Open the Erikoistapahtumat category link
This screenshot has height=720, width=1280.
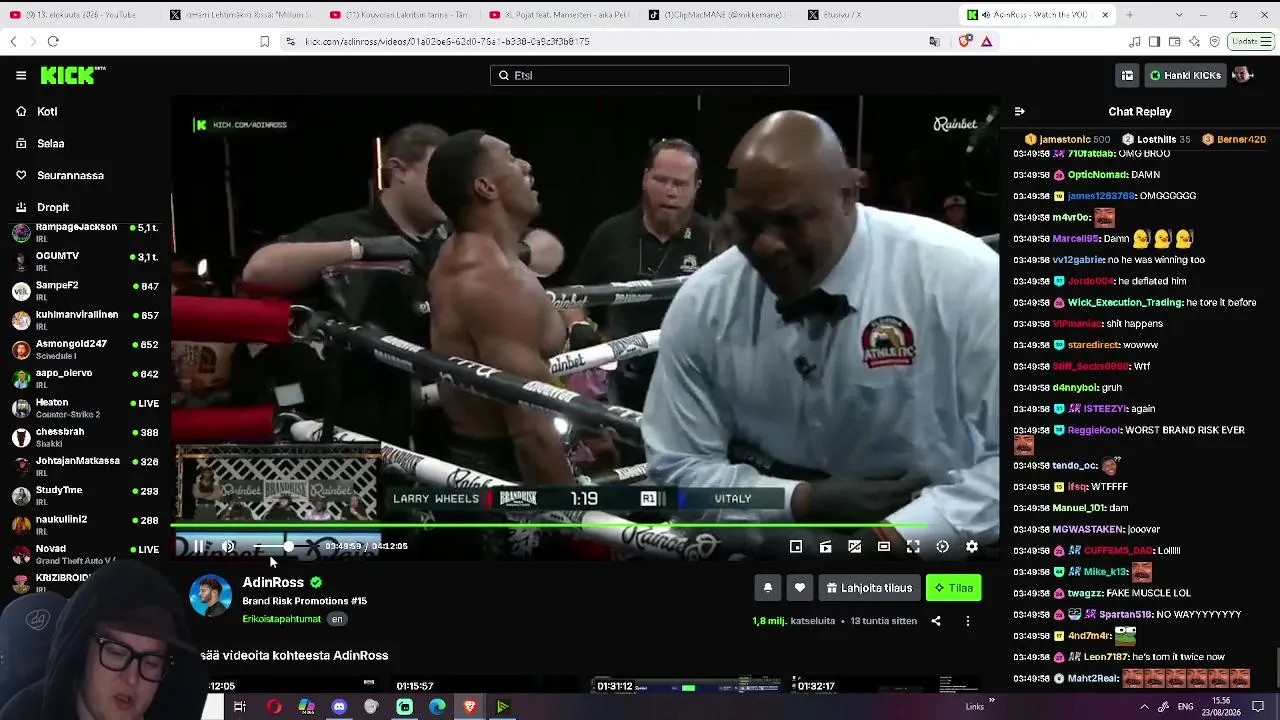click(282, 619)
